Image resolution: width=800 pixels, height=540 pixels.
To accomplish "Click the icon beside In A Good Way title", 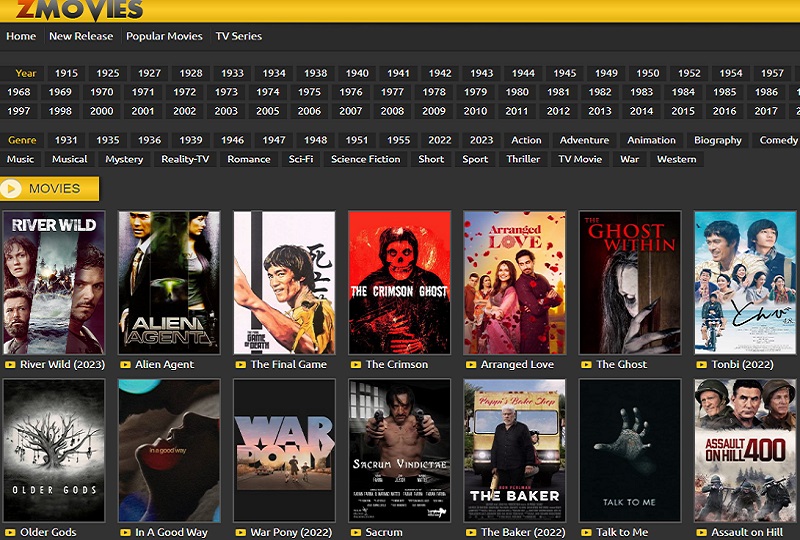I will [125, 532].
